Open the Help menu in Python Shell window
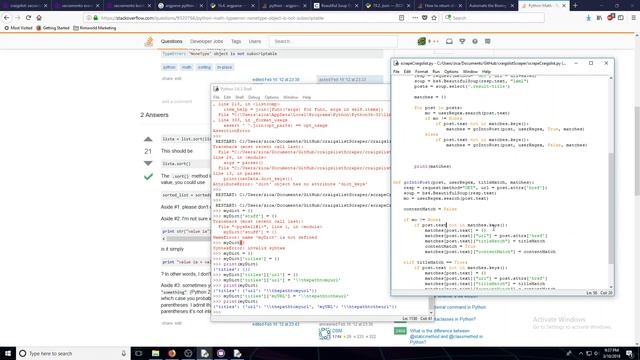Image resolution: width=640 pixels, height=360 pixels. tap(307, 97)
